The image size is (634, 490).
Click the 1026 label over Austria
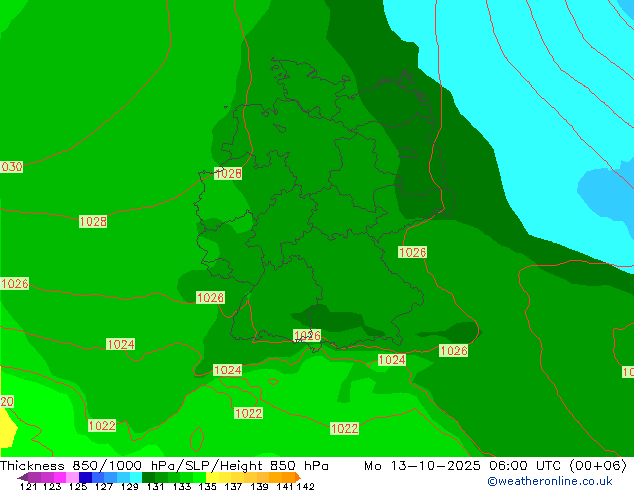(x=454, y=351)
